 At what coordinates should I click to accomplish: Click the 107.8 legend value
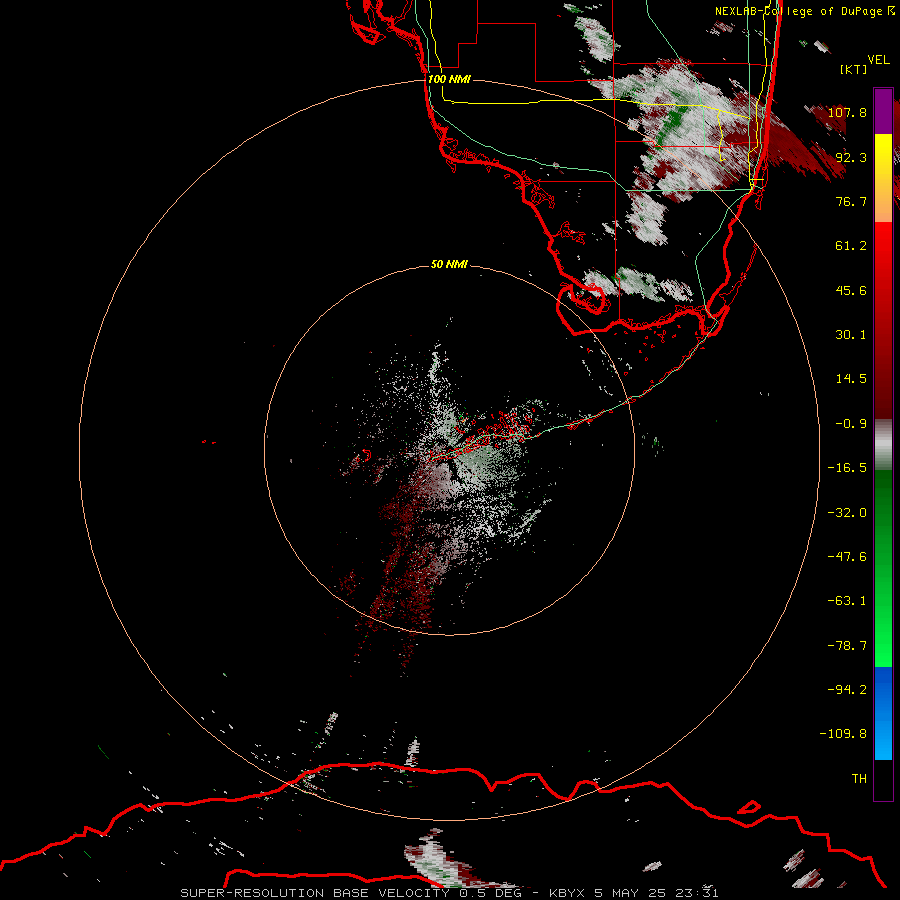click(847, 112)
